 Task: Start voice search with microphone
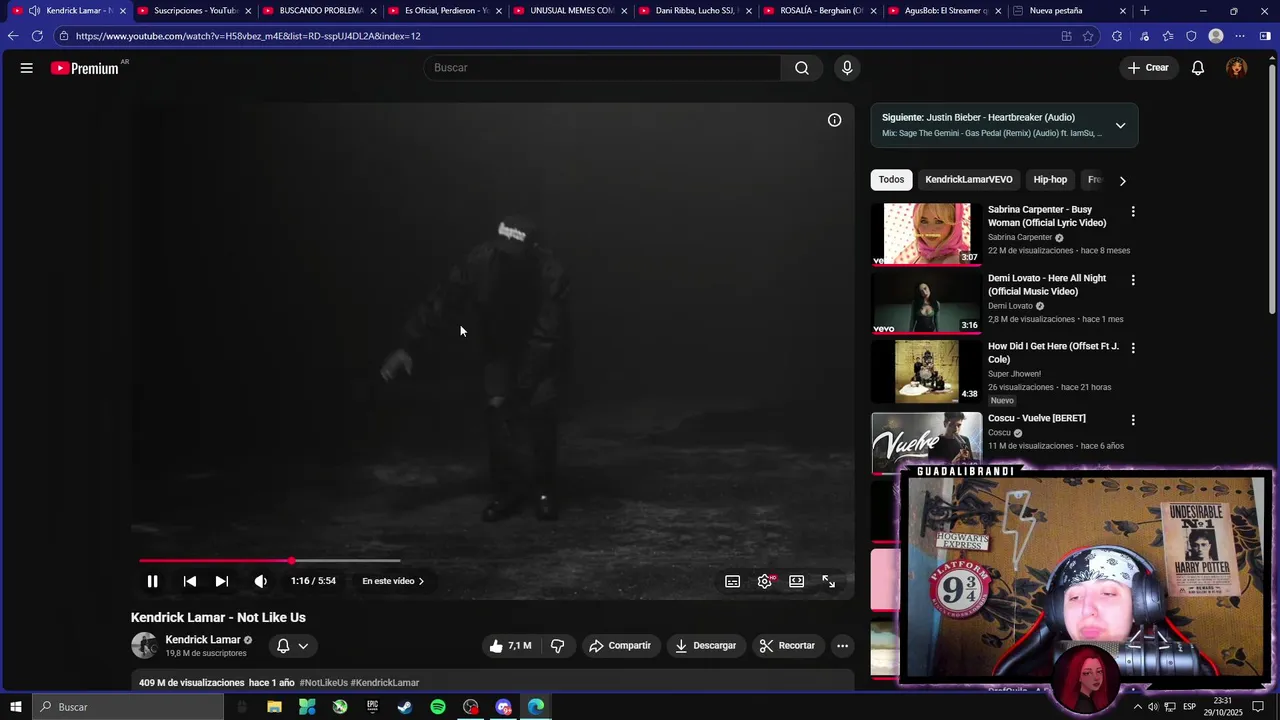pos(847,68)
